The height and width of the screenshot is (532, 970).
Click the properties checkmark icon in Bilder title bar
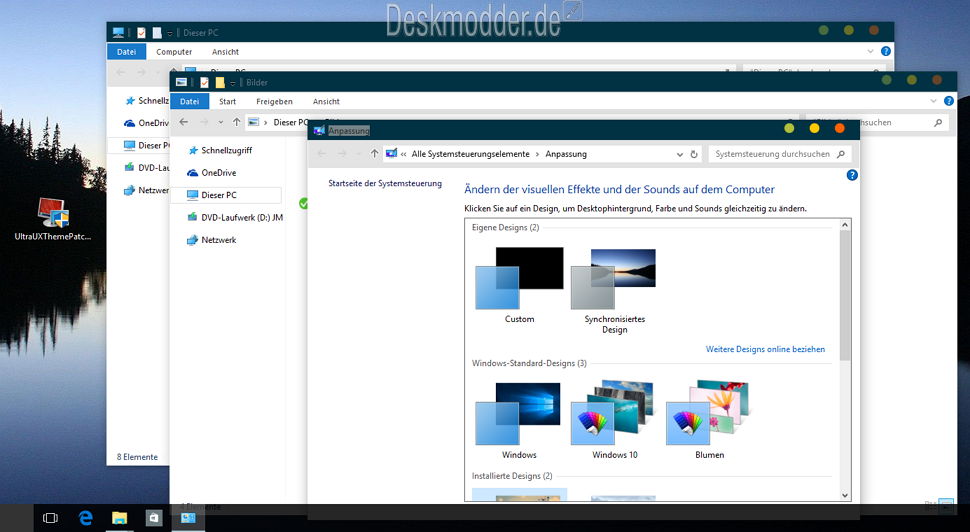click(x=204, y=82)
